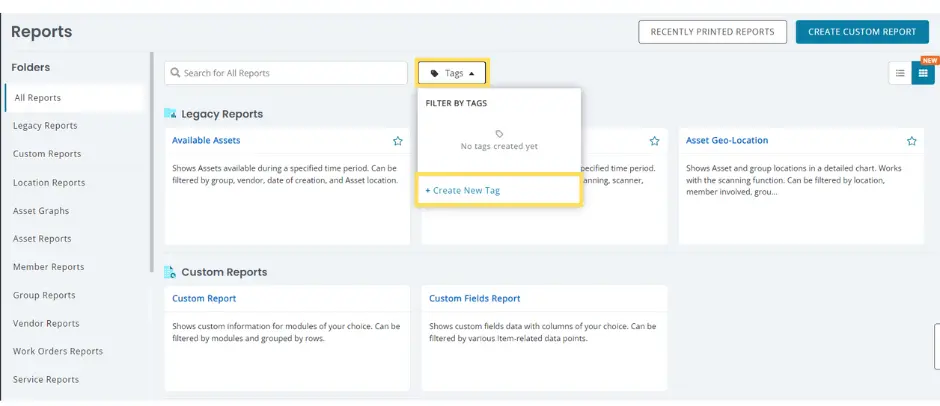
Task: Click the Legacy Reports folder icon
Action: pos(171,114)
